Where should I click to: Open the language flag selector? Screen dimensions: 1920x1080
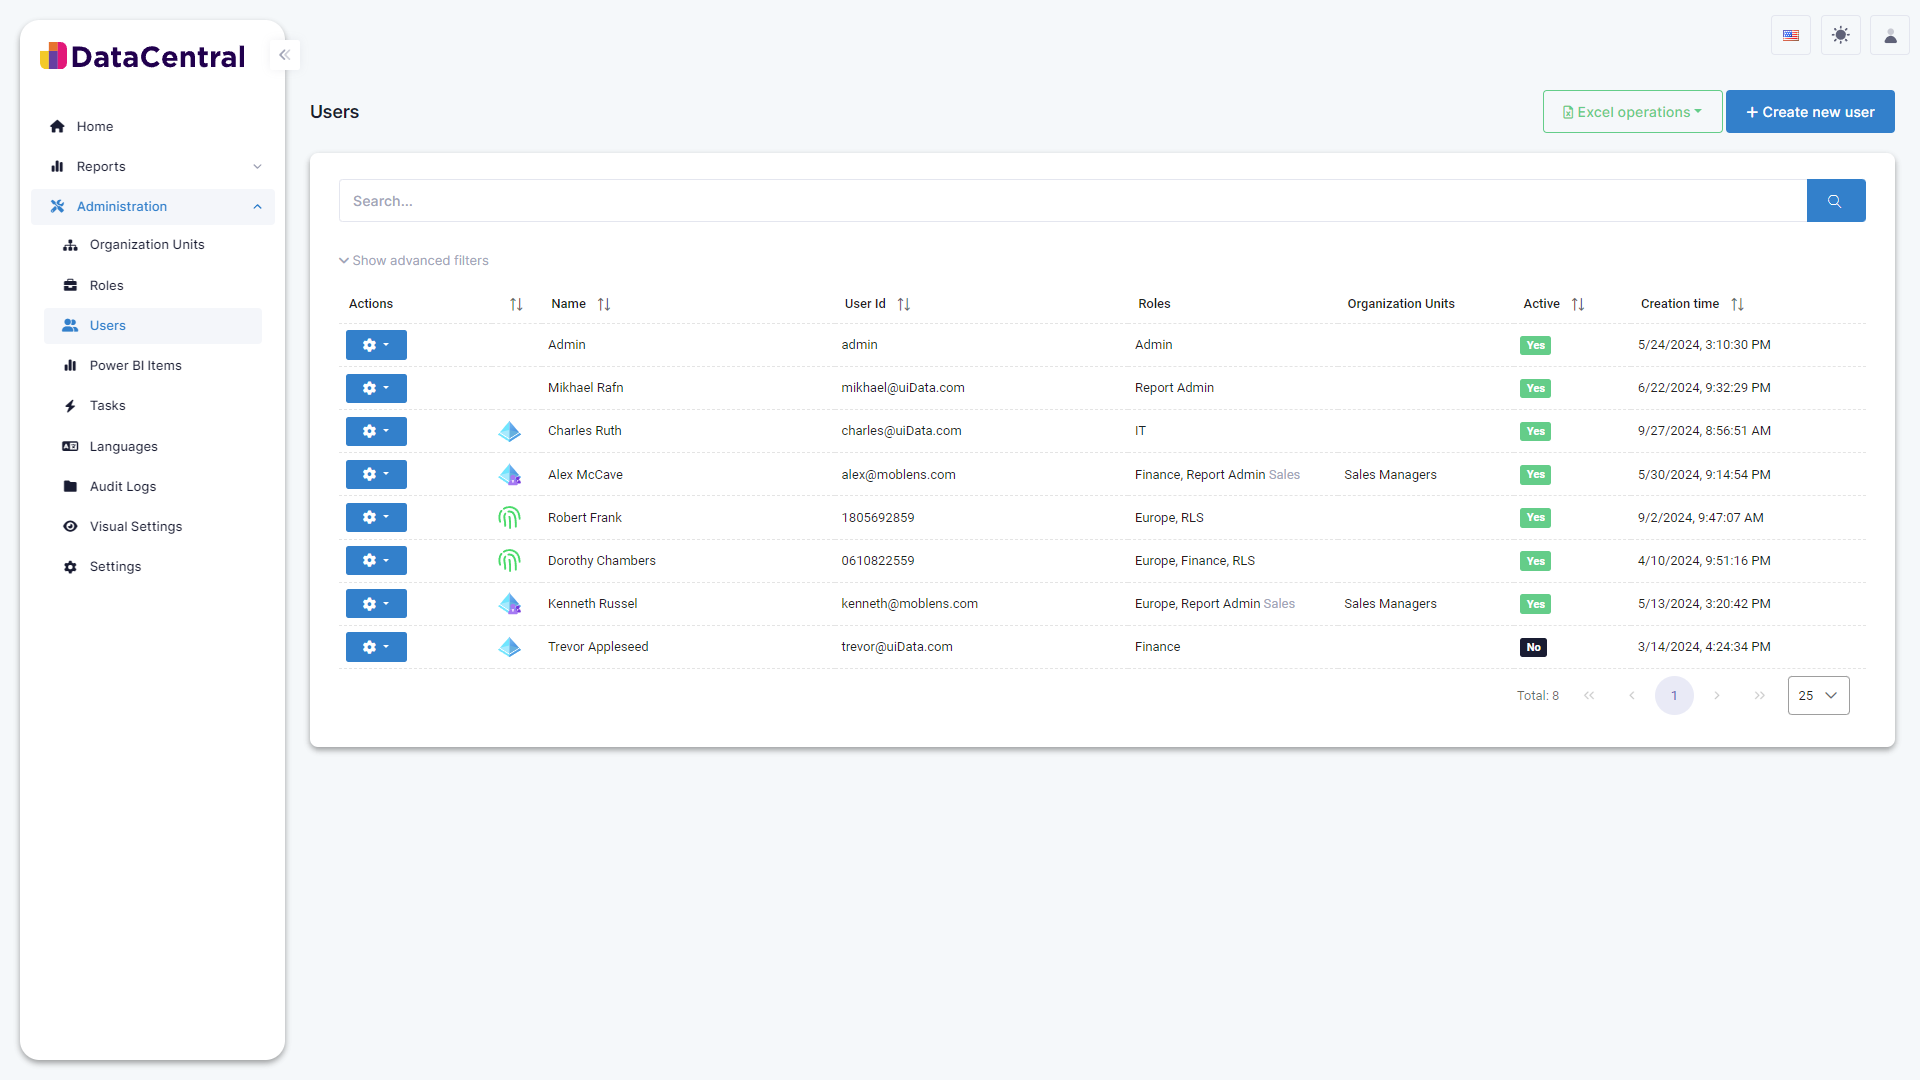pos(1790,36)
